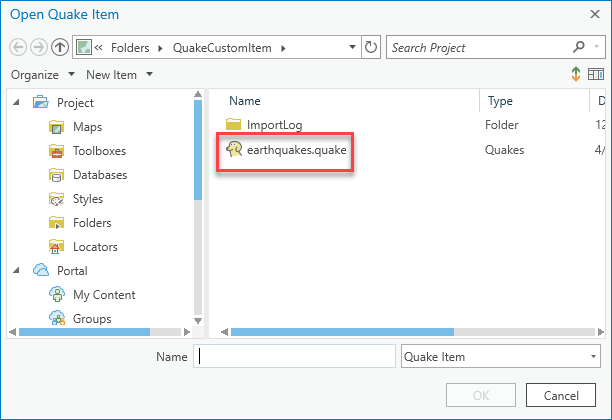Toggle the details pane view icon
Screen dimensions: 612x420
(x=596, y=75)
